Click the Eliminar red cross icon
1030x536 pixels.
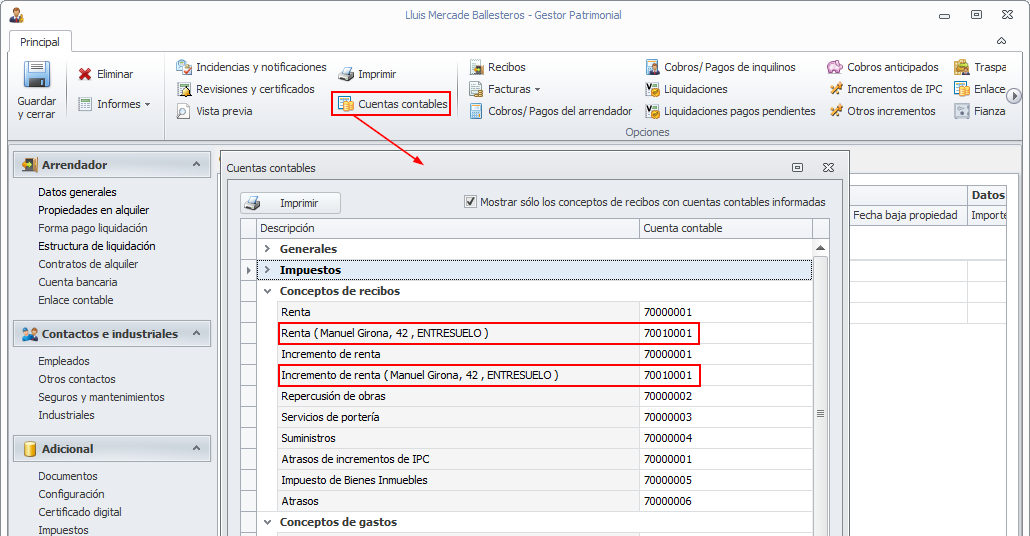click(85, 74)
